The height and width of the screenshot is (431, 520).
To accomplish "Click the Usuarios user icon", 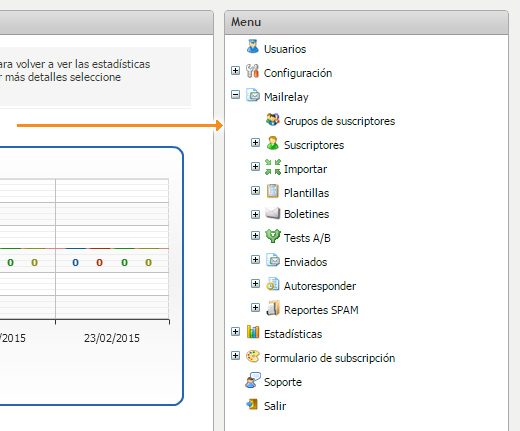I will point(253,47).
